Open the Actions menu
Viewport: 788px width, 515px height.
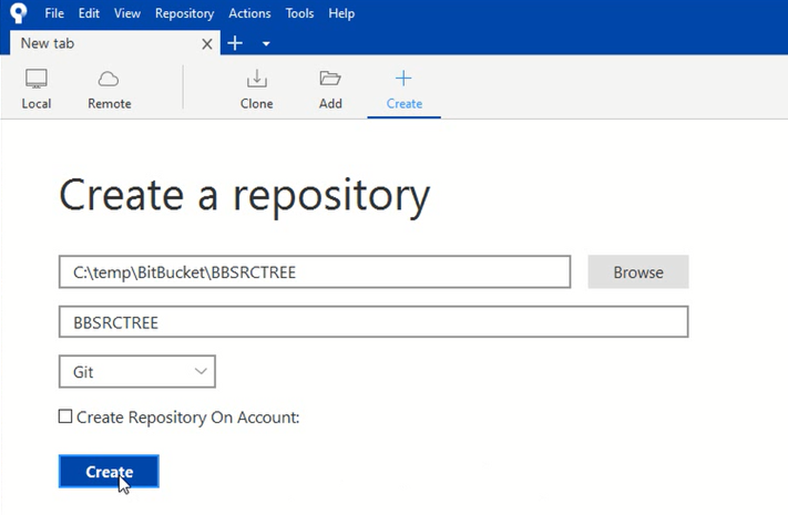click(249, 14)
